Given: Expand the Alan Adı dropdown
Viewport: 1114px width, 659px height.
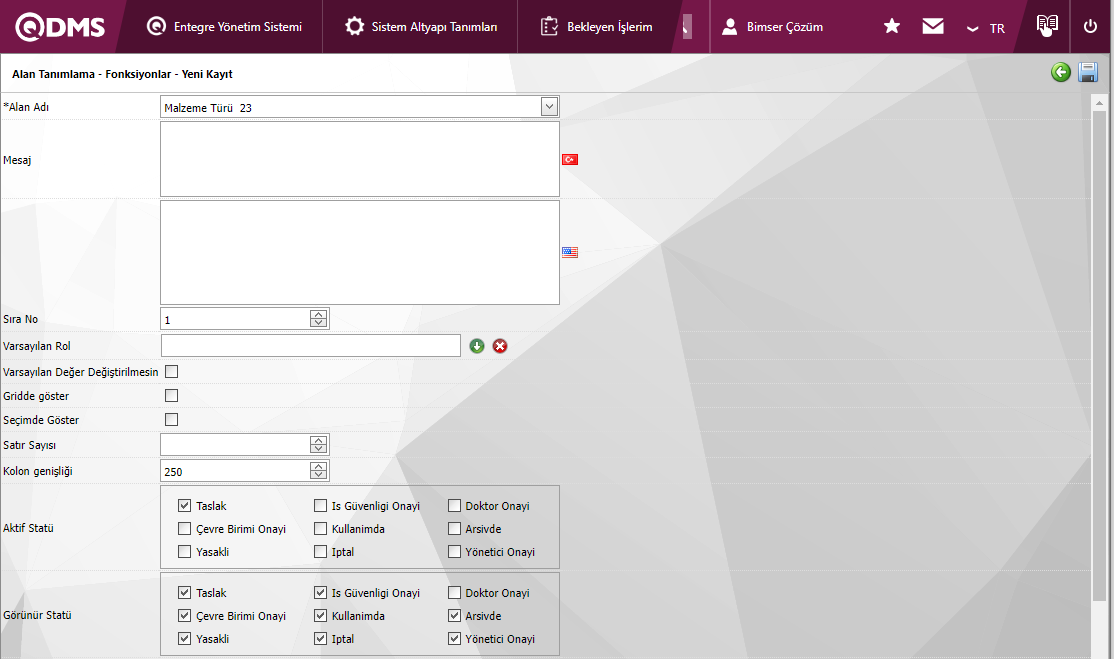Looking at the screenshot, I should pyautogui.click(x=549, y=107).
